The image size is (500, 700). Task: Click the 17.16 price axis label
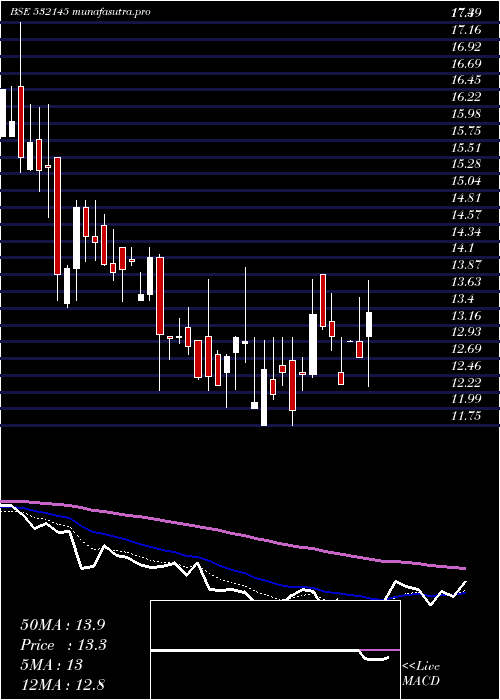(466, 30)
